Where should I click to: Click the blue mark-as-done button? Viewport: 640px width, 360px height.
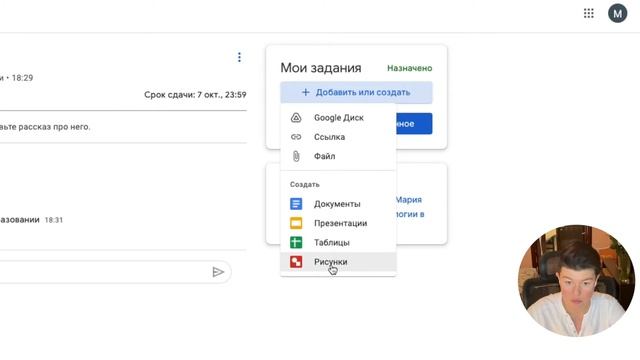pyautogui.click(x=414, y=124)
